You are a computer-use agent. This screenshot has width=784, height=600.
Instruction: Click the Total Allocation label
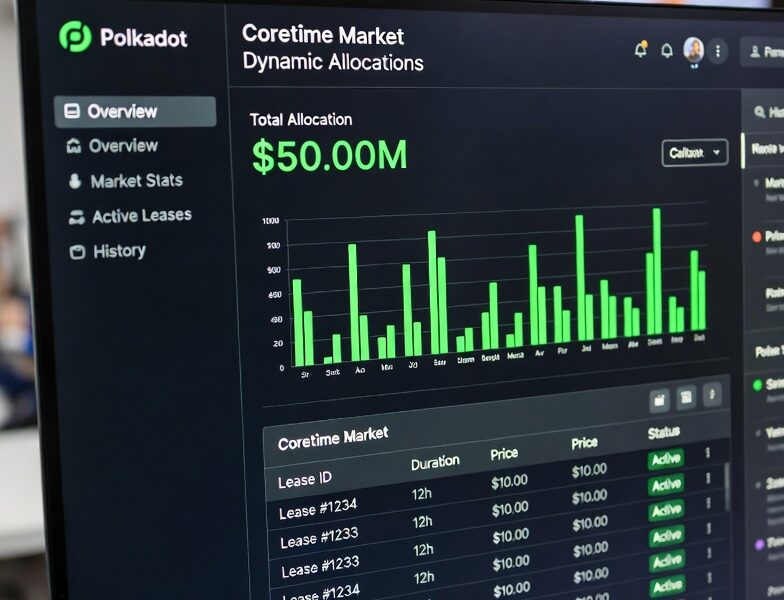pyautogui.click(x=301, y=120)
